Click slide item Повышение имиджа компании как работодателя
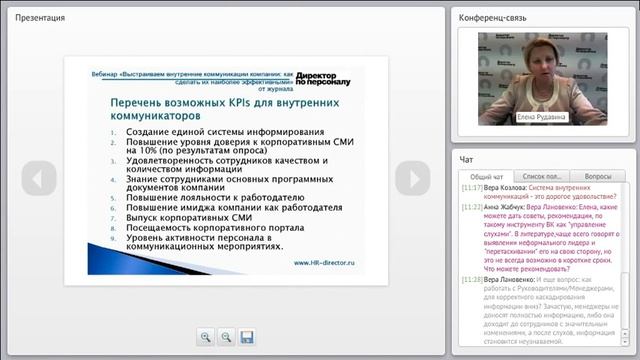 click(234, 207)
